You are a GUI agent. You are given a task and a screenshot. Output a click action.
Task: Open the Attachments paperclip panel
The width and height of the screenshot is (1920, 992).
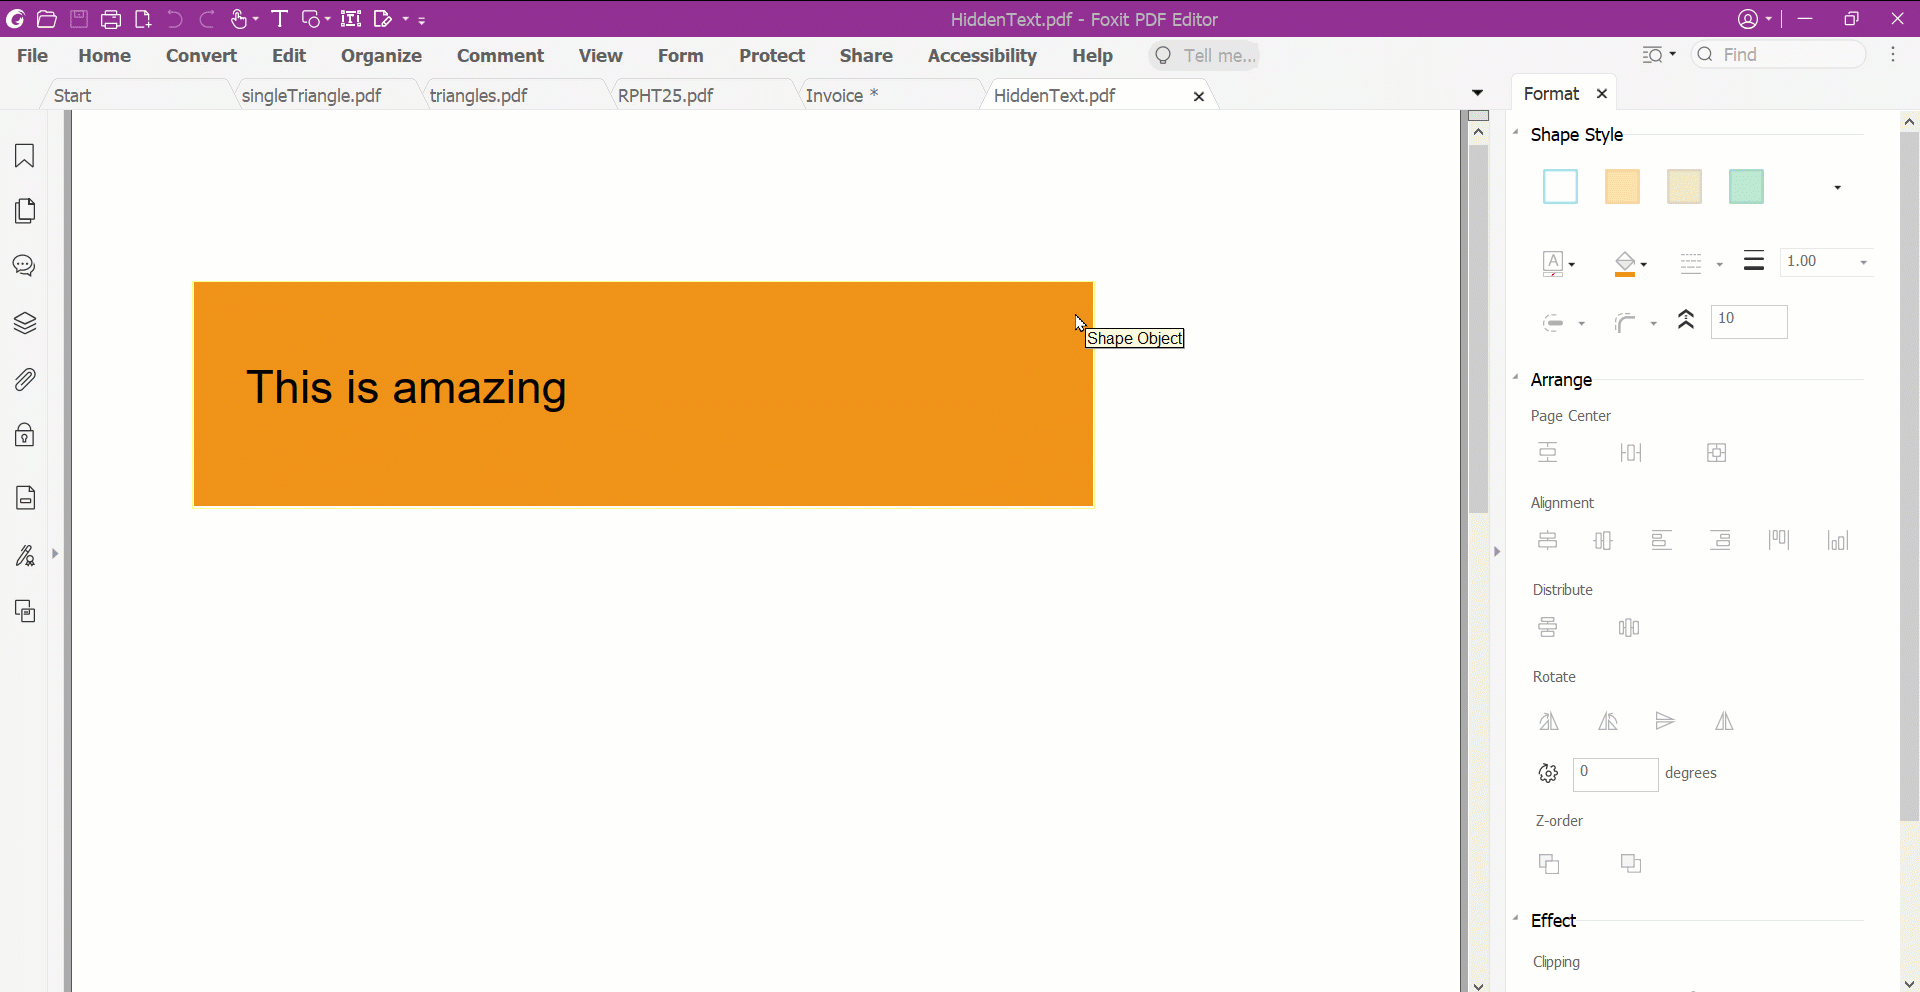(25, 379)
